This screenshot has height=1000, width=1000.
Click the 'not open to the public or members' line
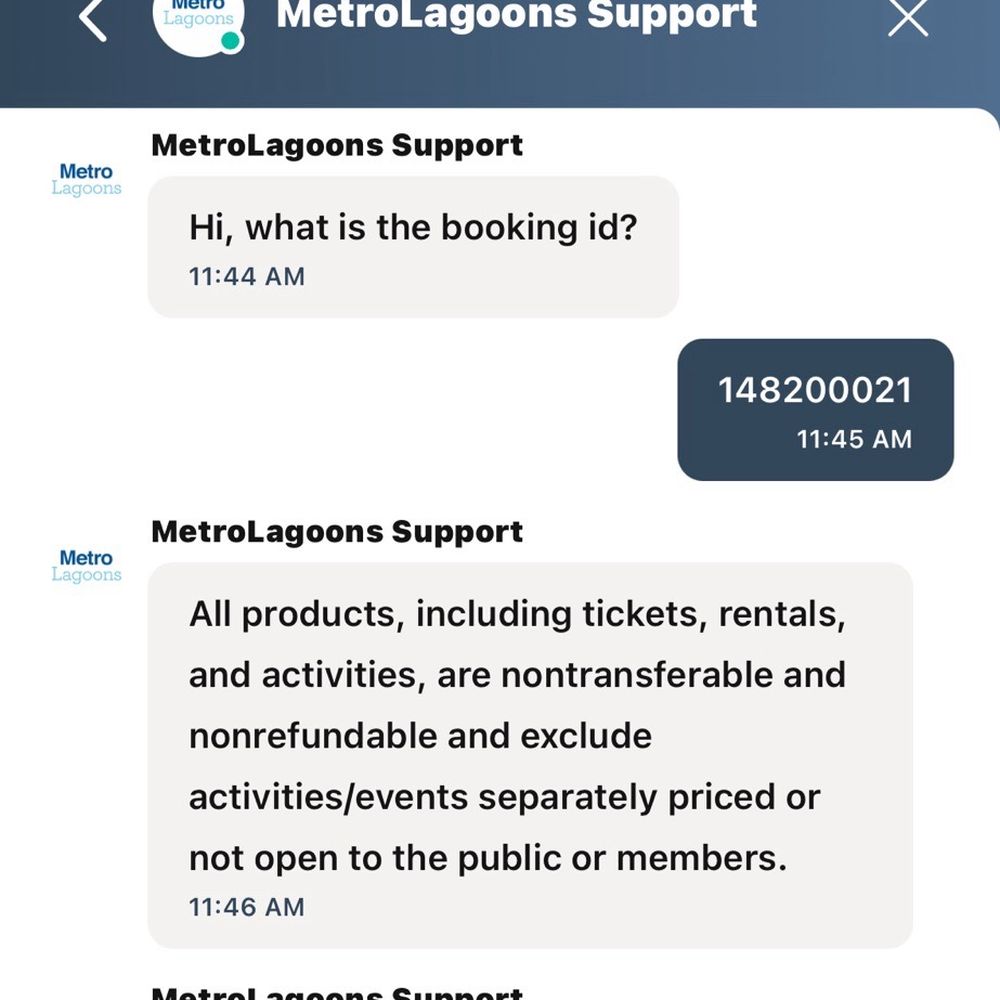point(488,858)
